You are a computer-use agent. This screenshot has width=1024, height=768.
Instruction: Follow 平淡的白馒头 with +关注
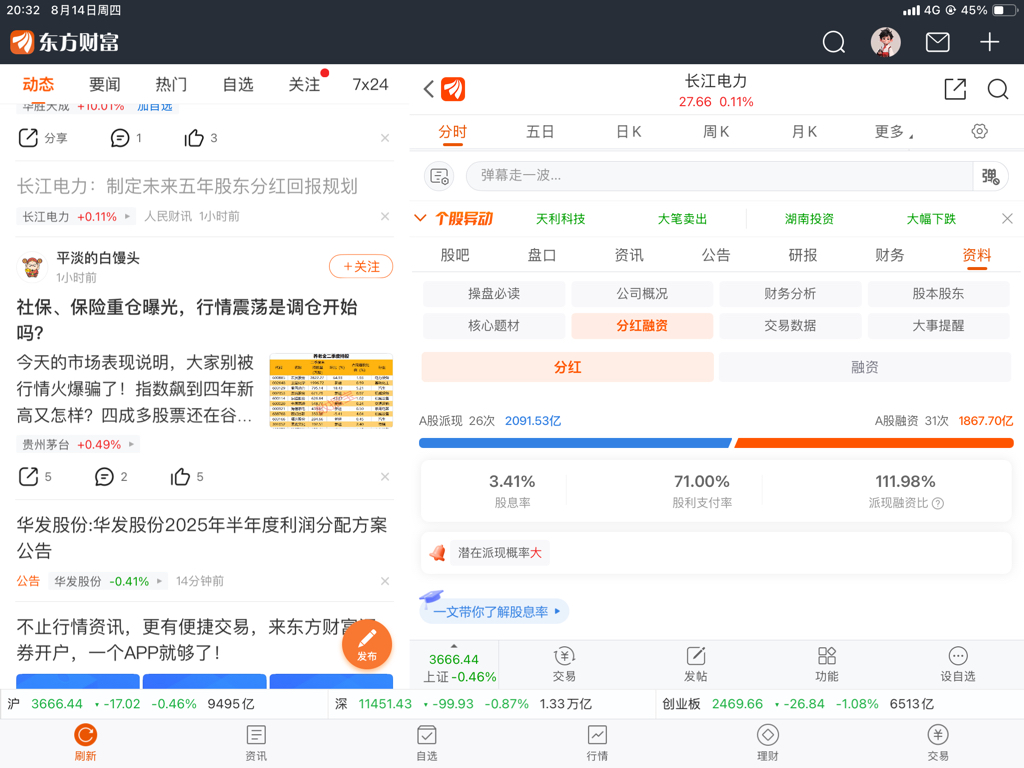[x=360, y=266]
